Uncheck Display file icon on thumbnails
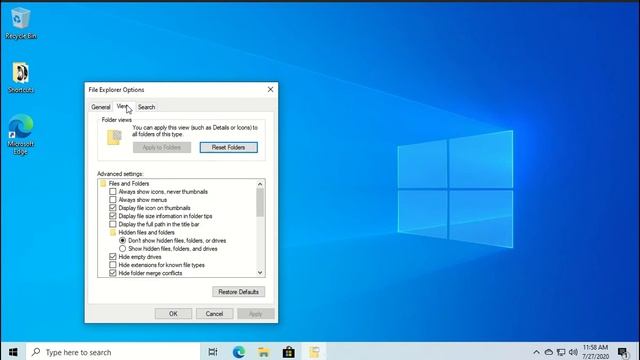Image resolution: width=640 pixels, height=360 pixels. [x=113, y=208]
